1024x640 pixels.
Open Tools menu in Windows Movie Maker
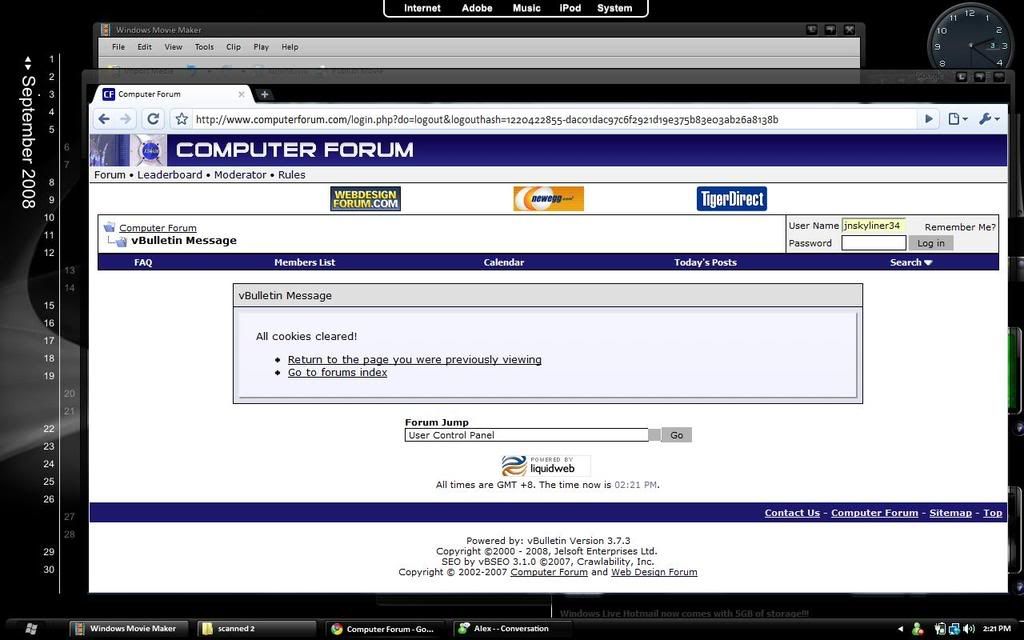[x=204, y=47]
